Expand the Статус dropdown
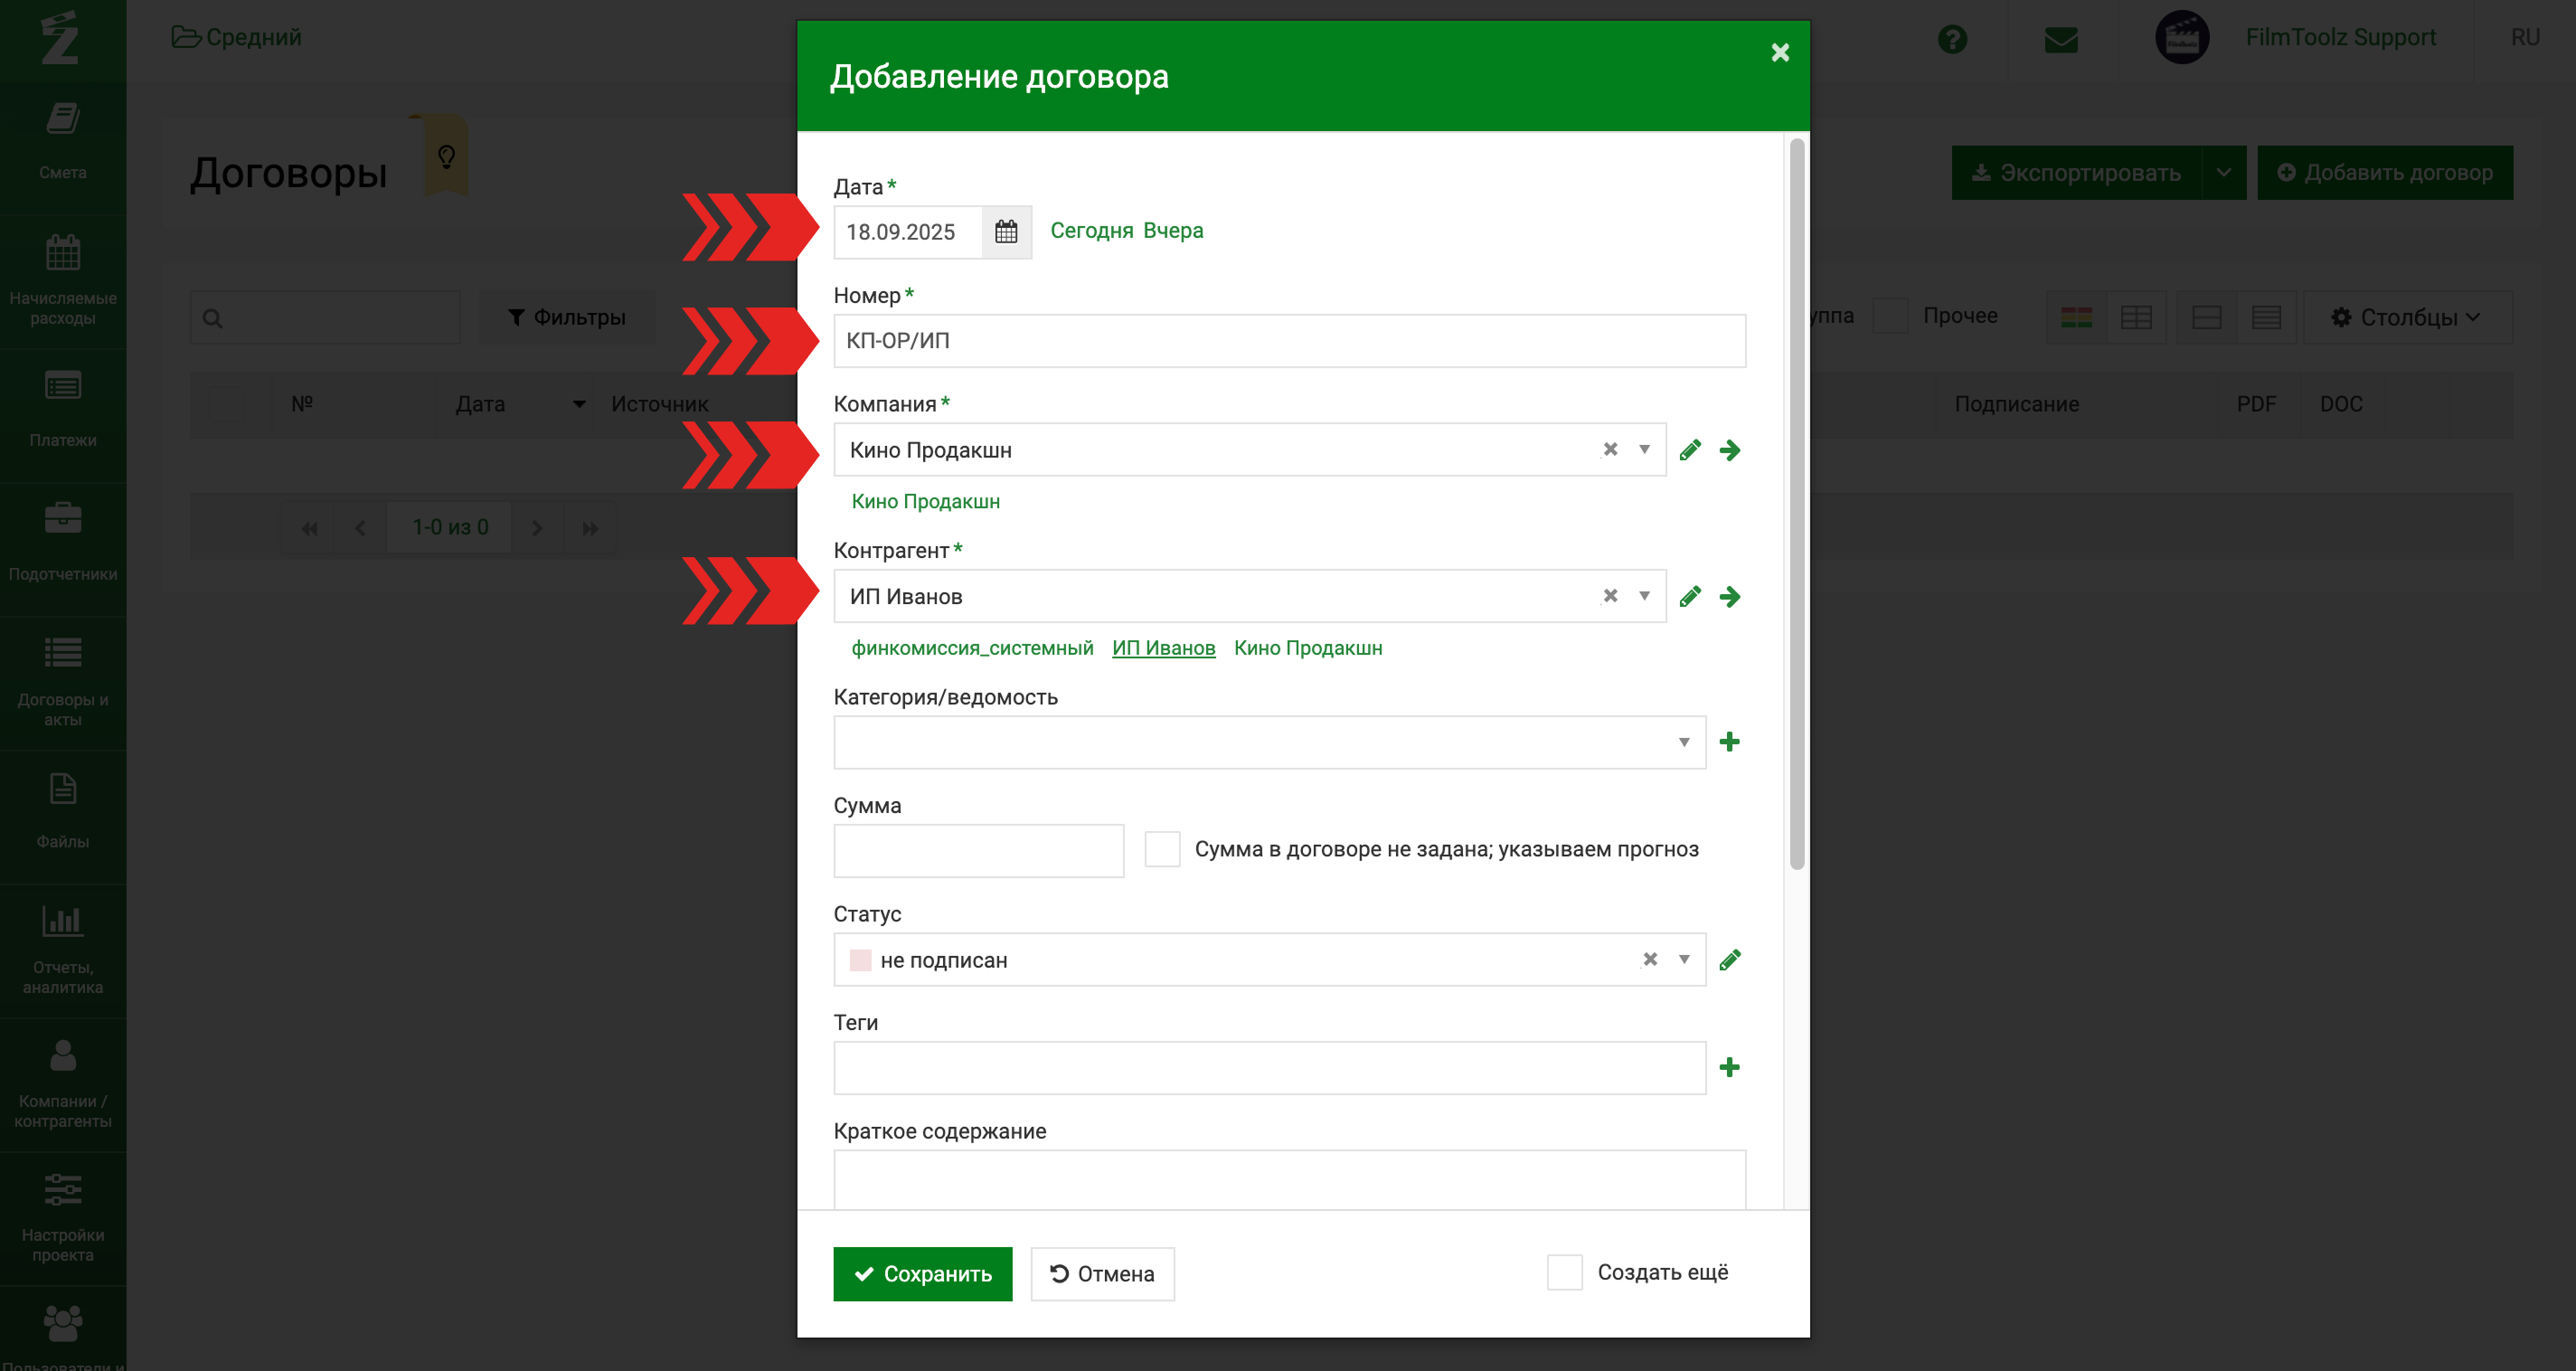This screenshot has width=2576, height=1371. [1684, 960]
